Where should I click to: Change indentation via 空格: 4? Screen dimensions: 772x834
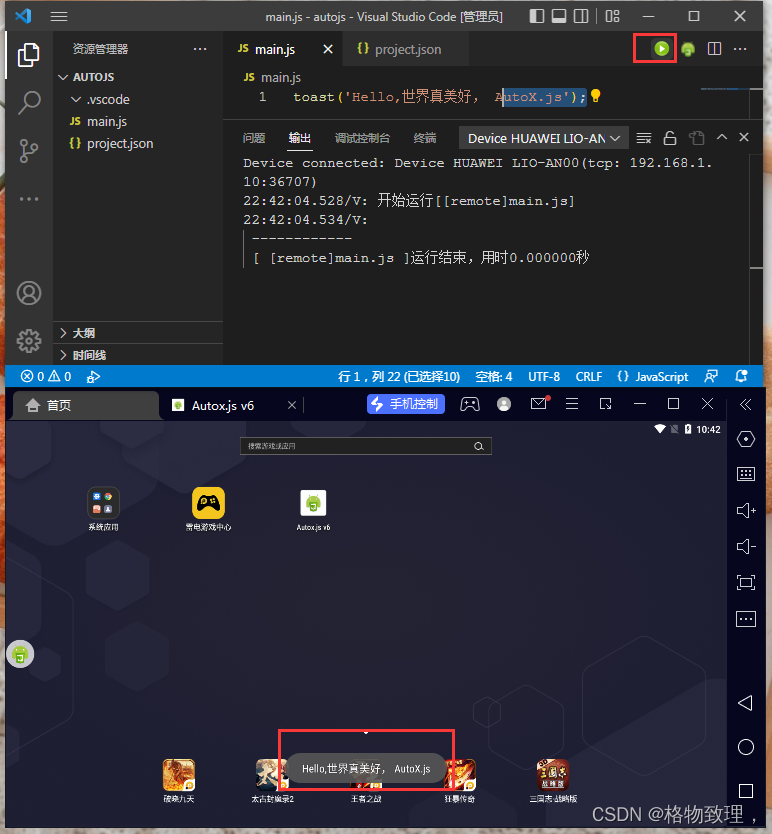pyautogui.click(x=494, y=377)
